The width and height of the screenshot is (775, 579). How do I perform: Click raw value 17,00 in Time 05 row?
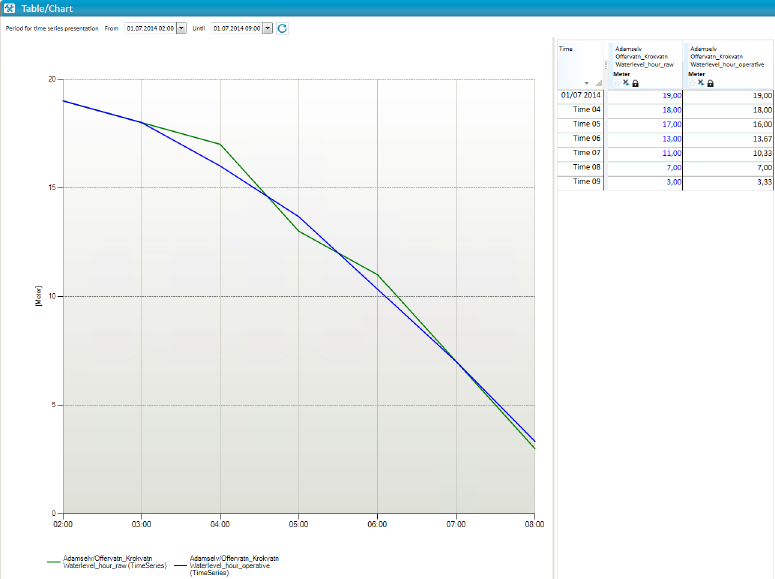[672, 124]
